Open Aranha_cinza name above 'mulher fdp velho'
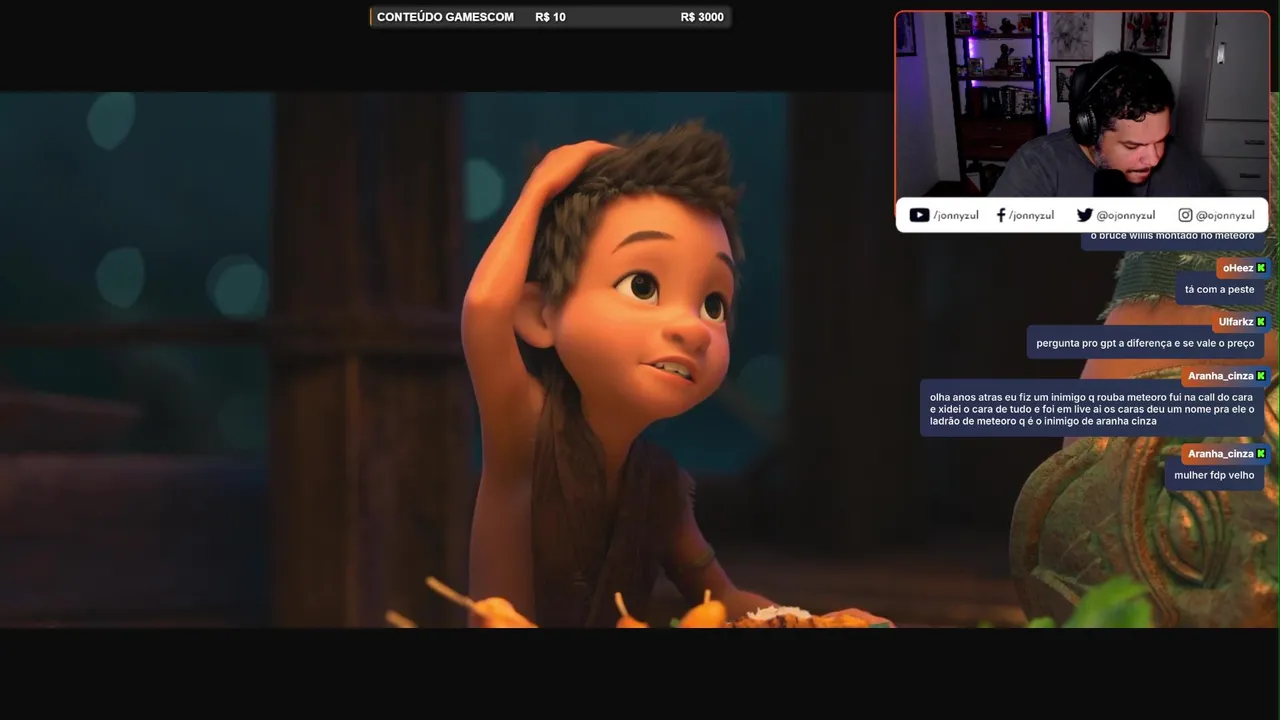 (1220, 454)
